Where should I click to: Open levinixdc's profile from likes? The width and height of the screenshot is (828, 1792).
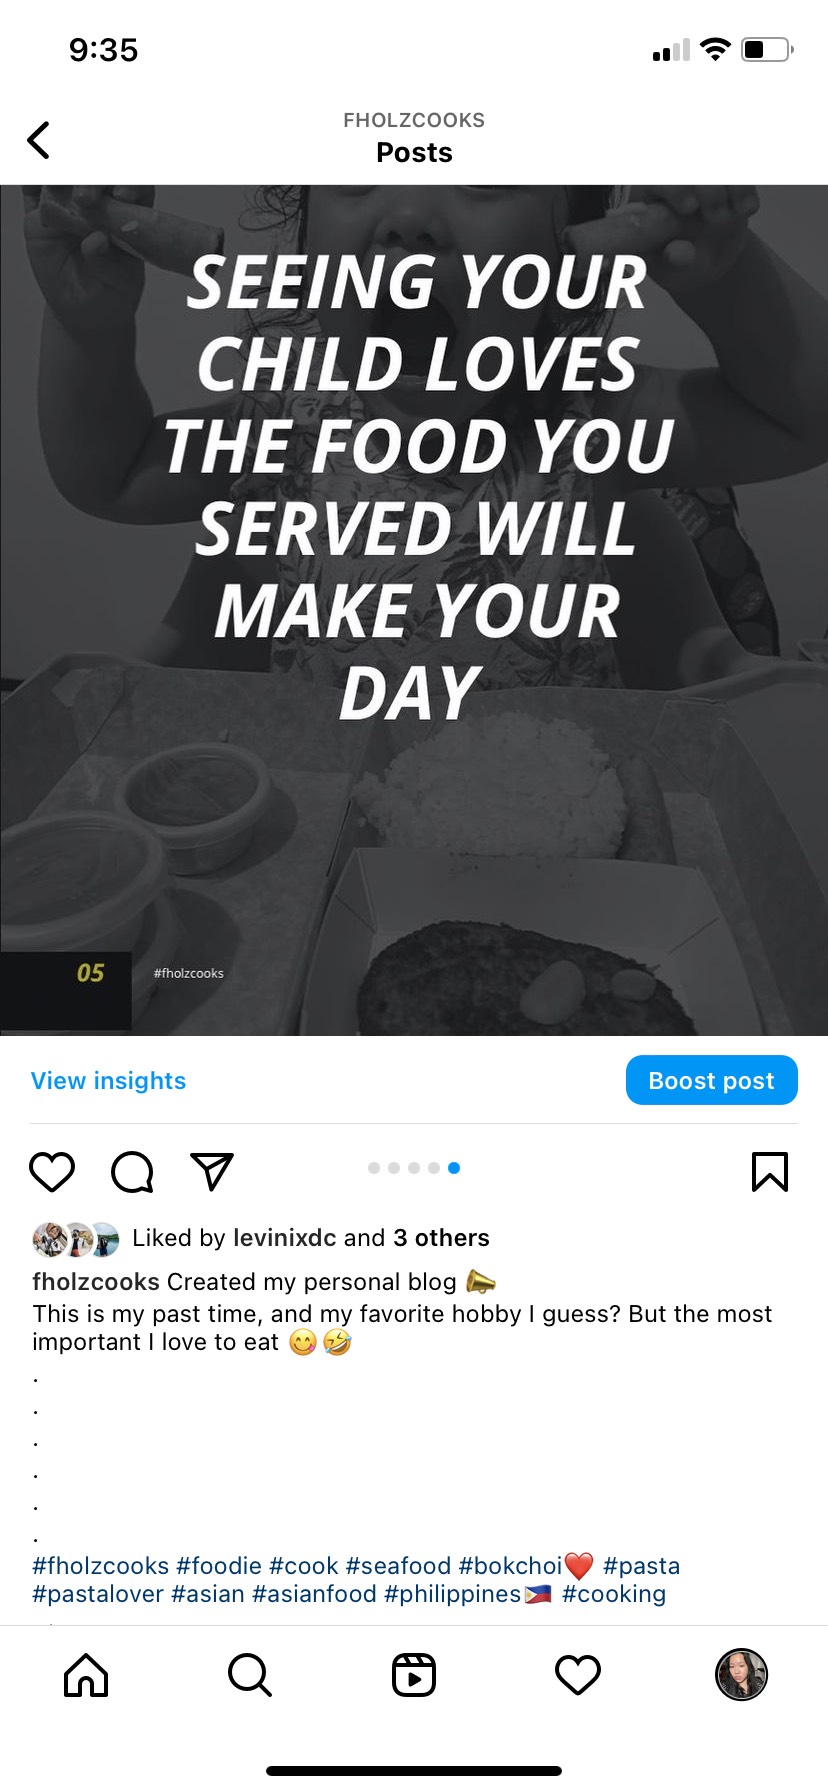click(284, 1238)
